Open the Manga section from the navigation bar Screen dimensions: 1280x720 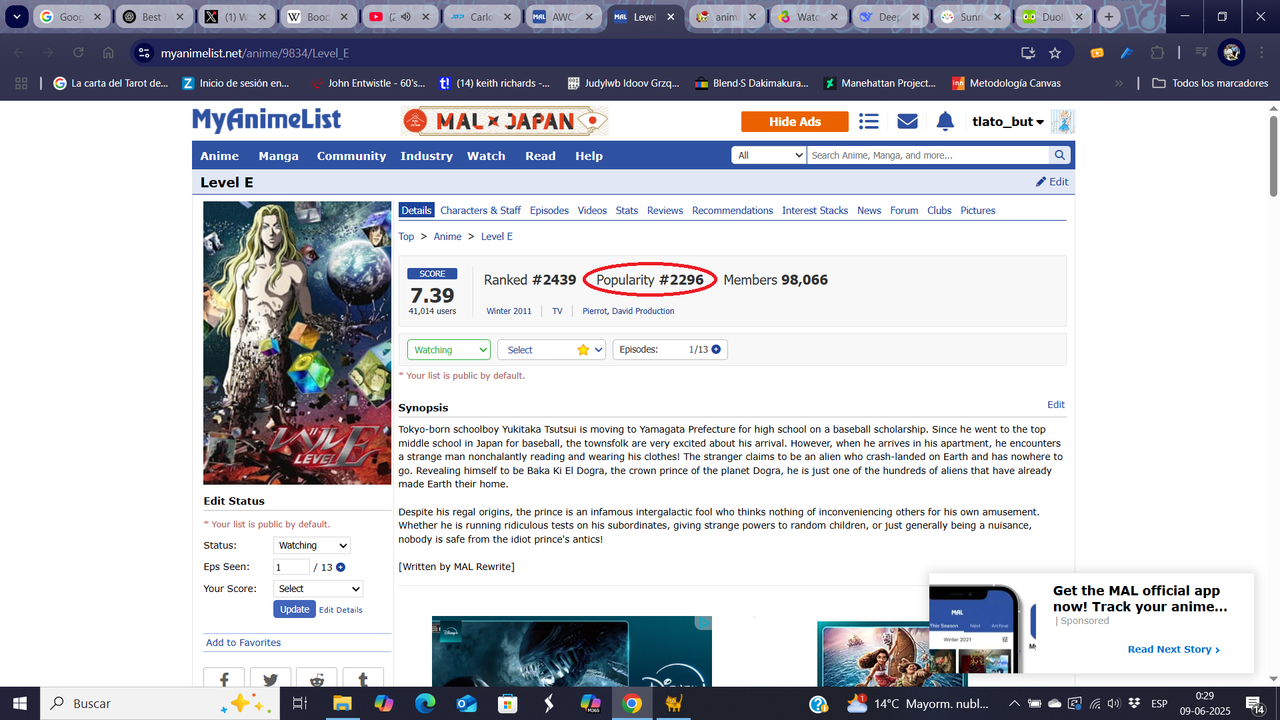tap(278, 156)
